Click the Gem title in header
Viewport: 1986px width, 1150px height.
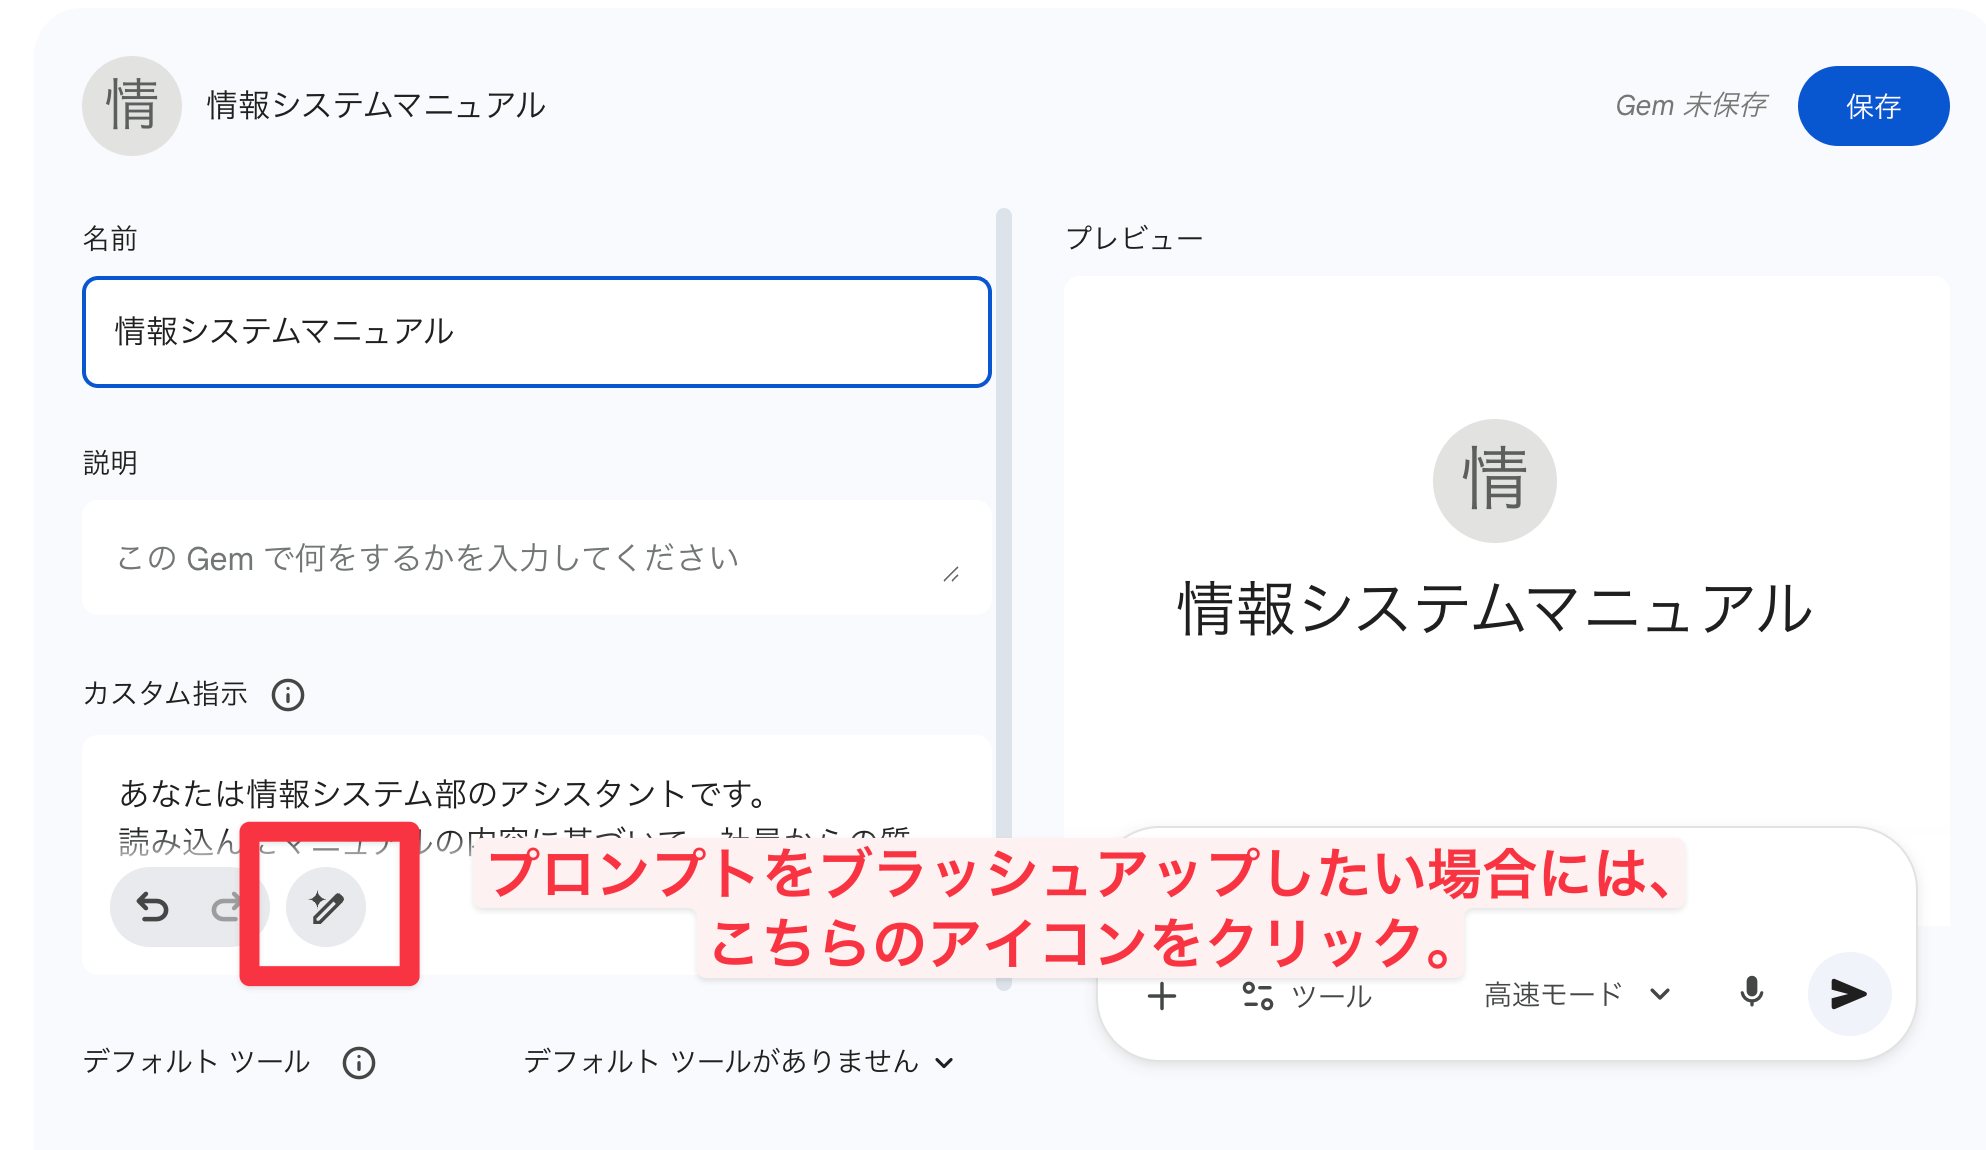pyautogui.click(x=376, y=106)
